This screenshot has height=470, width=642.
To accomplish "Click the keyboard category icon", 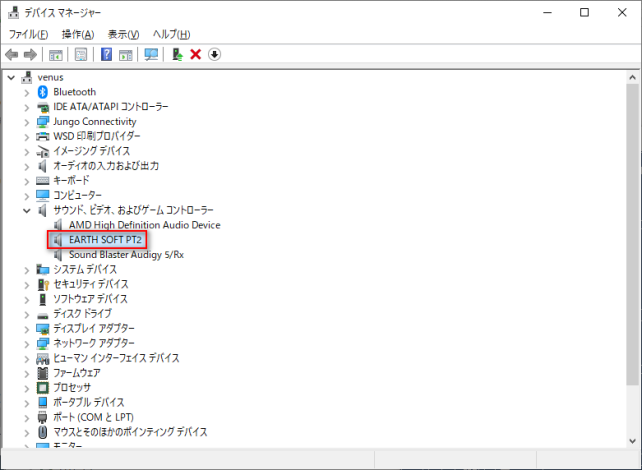I will pyautogui.click(x=43, y=181).
